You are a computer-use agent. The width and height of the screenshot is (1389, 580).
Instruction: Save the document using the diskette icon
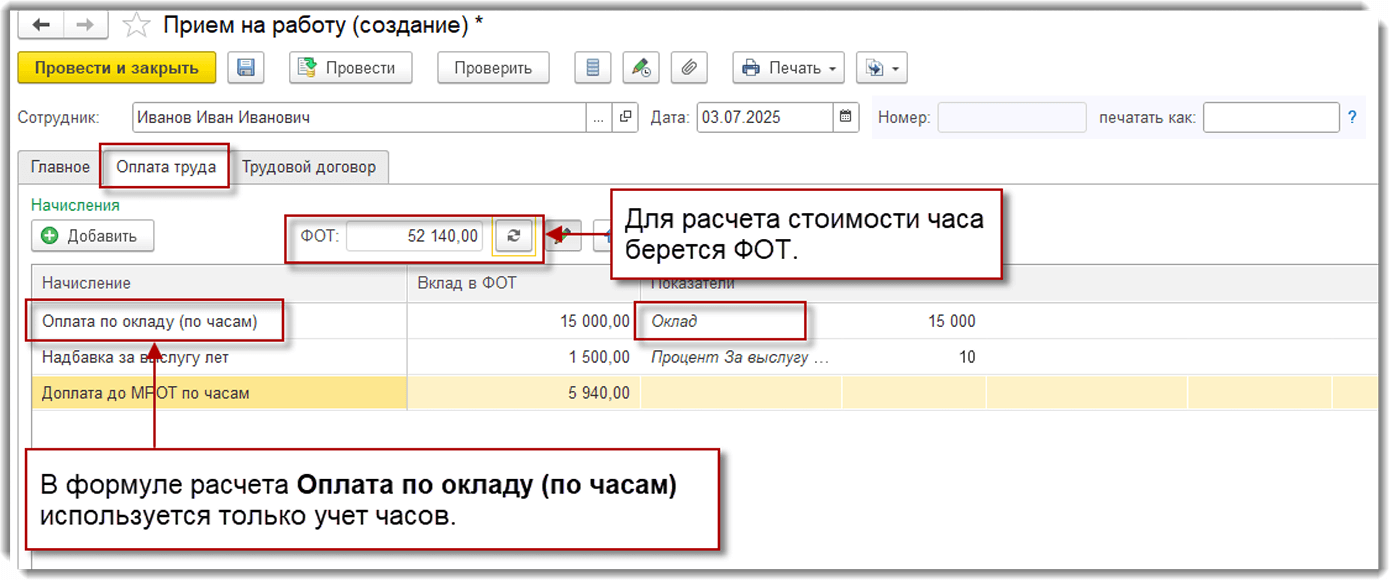point(246,68)
